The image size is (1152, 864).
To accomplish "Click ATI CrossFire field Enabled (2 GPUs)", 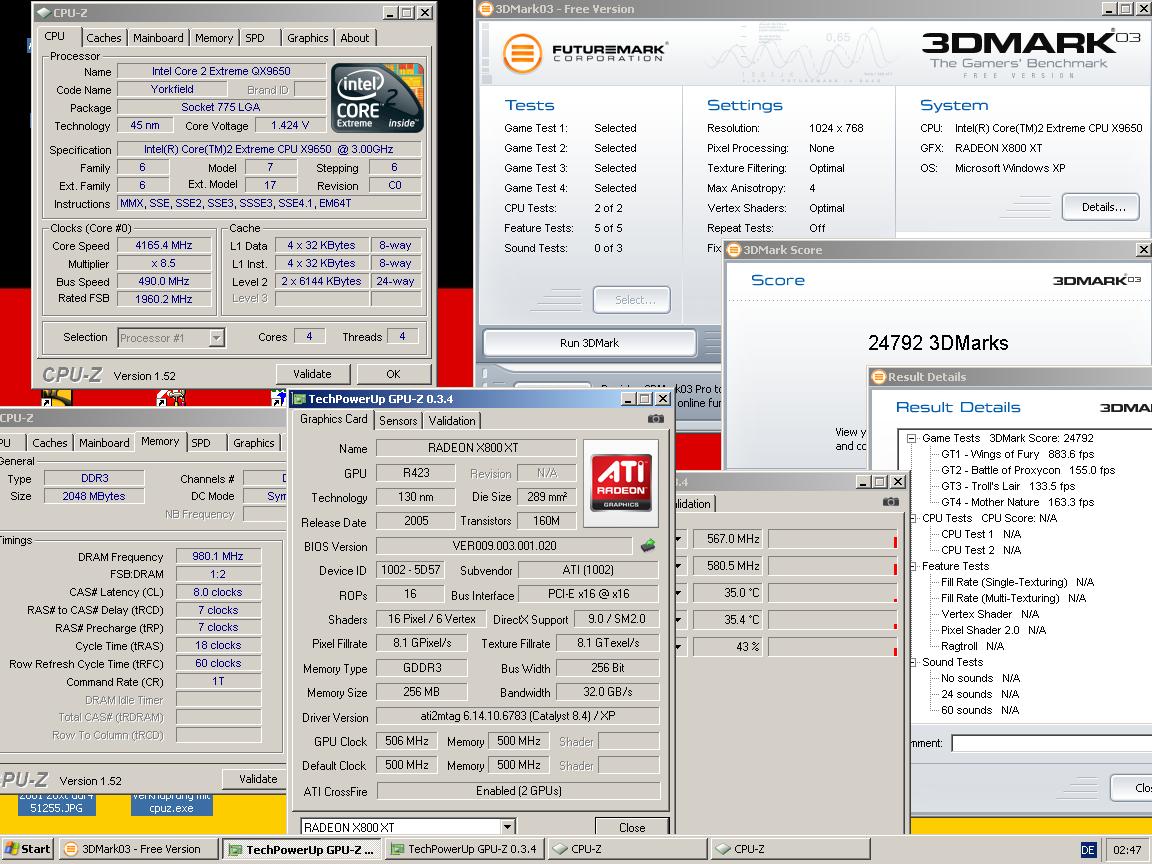I will tap(518, 791).
